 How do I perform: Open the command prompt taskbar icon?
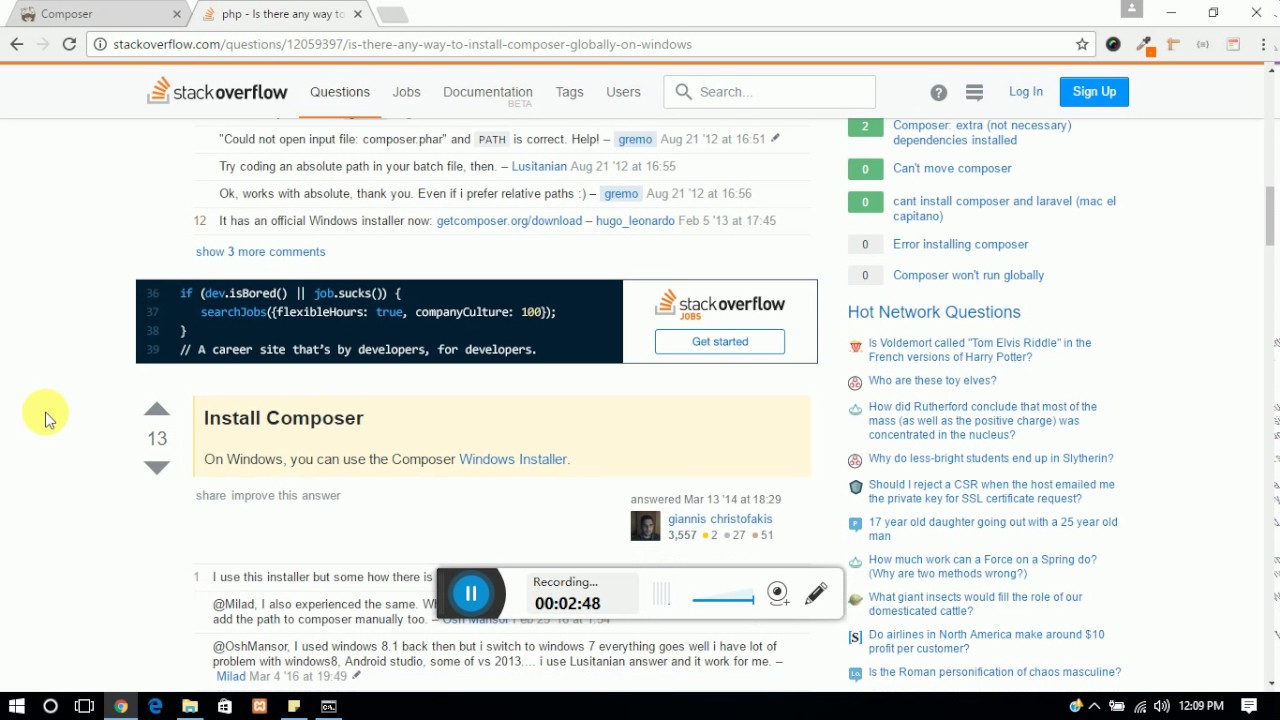coord(329,706)
